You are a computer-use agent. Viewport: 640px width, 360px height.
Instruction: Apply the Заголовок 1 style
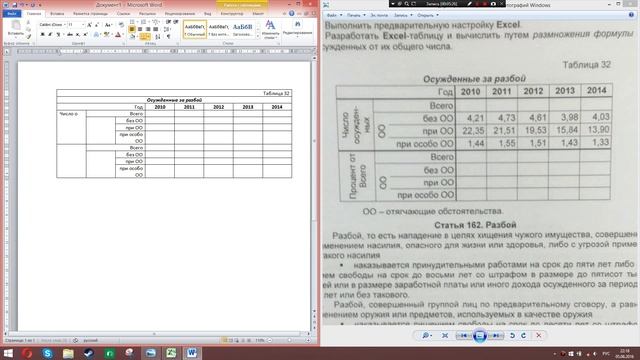pos(242,29)
